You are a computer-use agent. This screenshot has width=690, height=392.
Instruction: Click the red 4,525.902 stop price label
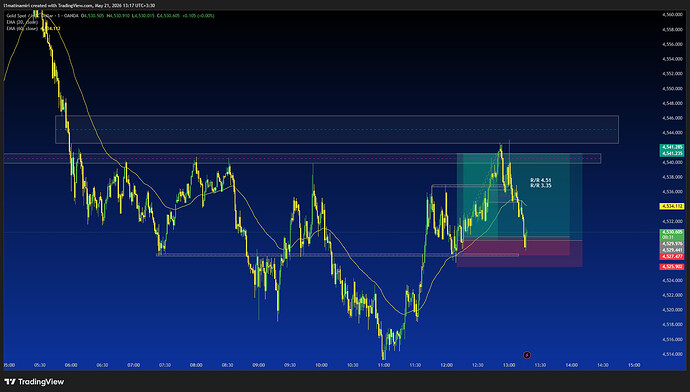point(672,267)
